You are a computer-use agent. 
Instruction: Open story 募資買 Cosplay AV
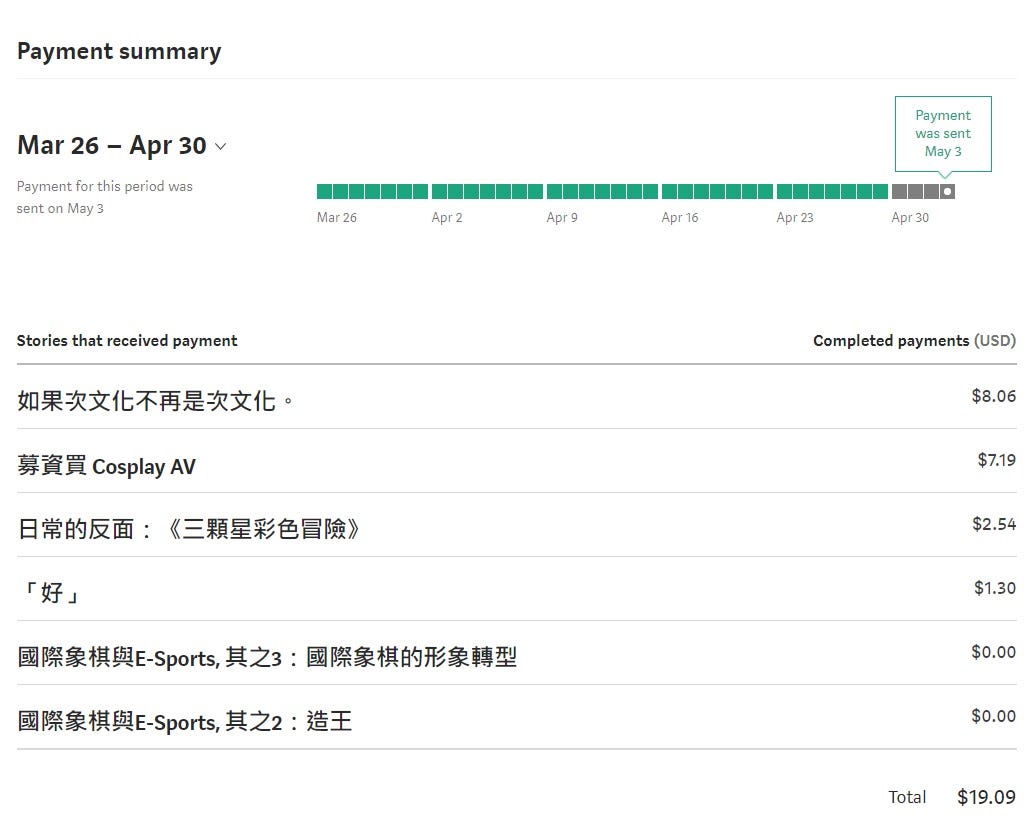(106, 466)
